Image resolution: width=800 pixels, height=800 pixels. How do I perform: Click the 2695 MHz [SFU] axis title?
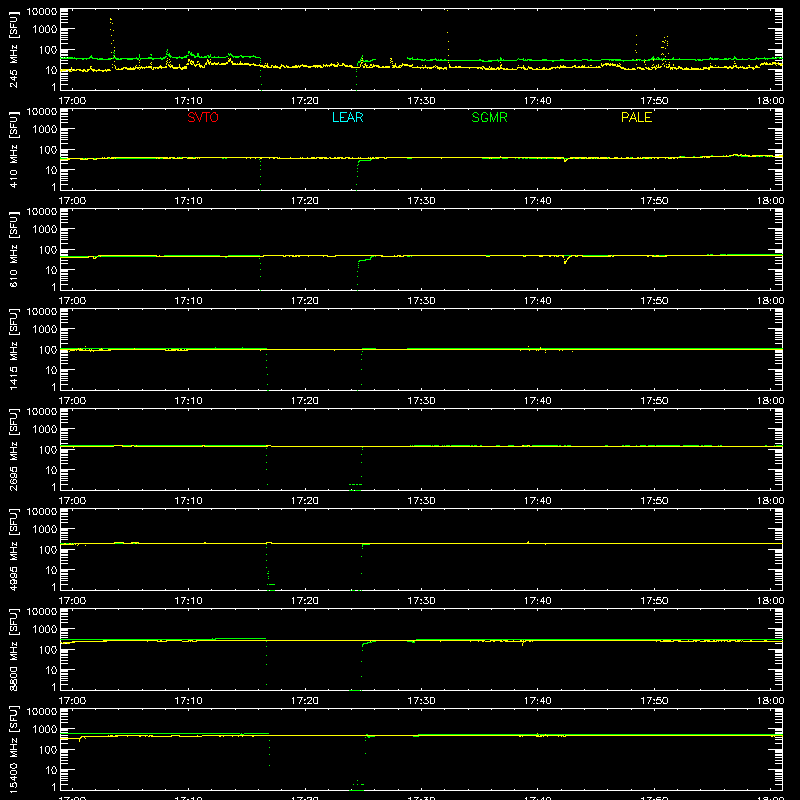coord(14,449)
